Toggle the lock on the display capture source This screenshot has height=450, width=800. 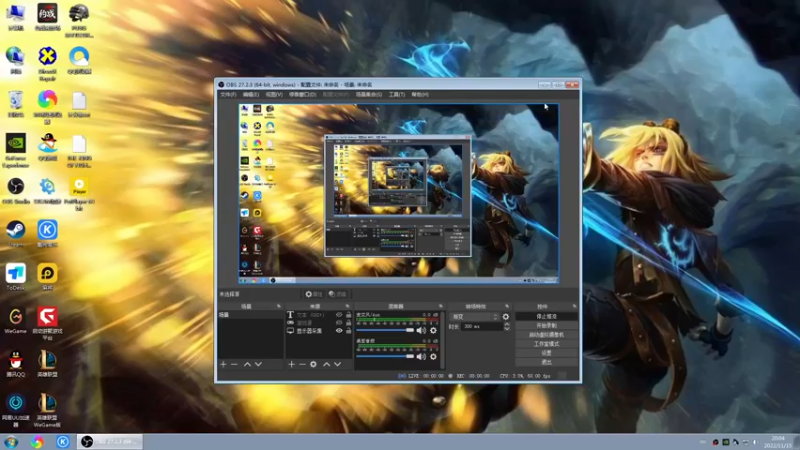coord(348,331)
